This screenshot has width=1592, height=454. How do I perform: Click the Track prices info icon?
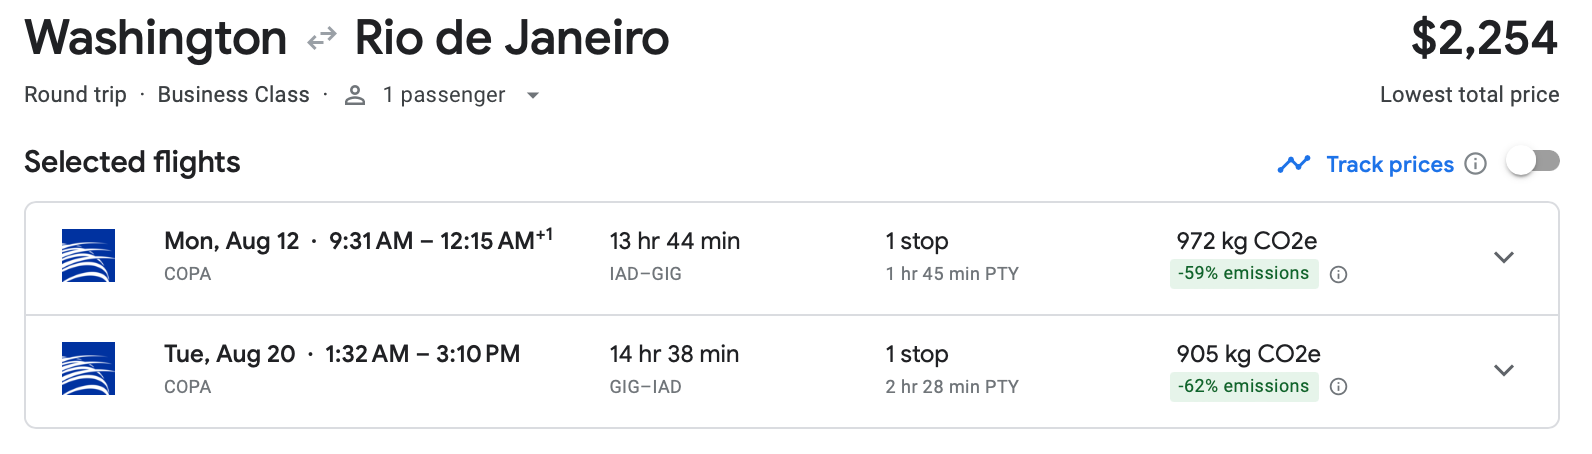pyautogui.click(x=1475, y=164)
